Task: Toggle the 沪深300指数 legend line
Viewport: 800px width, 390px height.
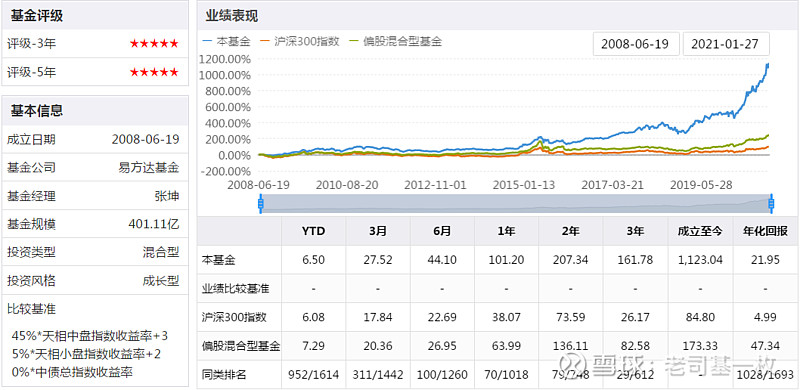Action: pyautogui.click(x=300, y=41)
